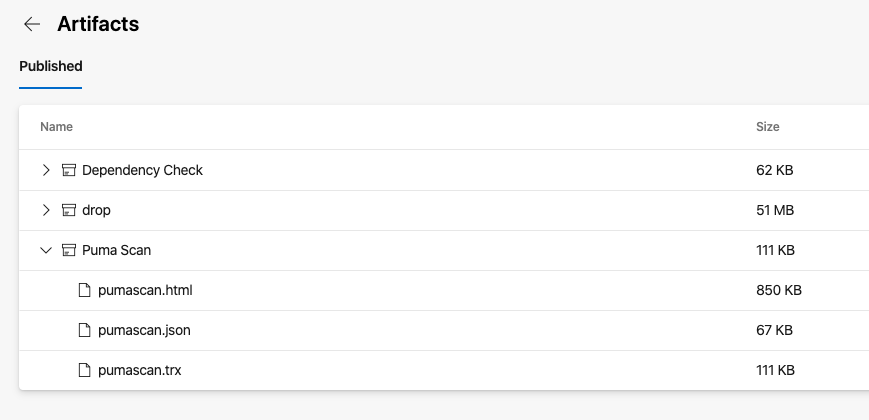Open the pumascan.json file
Image resolution: width=869 pixels, height=420 pixels.
coord(144,330)
